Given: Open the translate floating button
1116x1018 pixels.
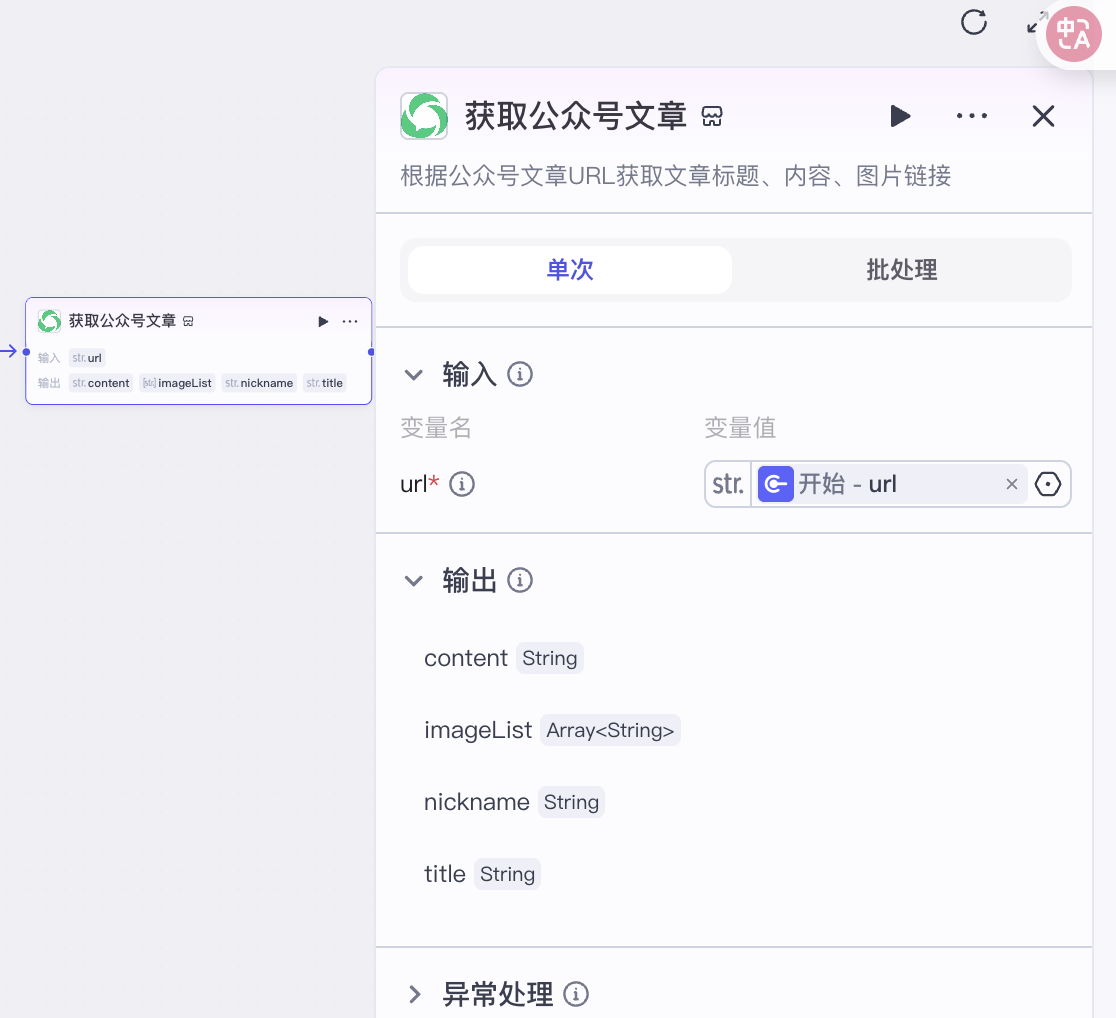Looking at the screenshot, I should click(1073, 33).
